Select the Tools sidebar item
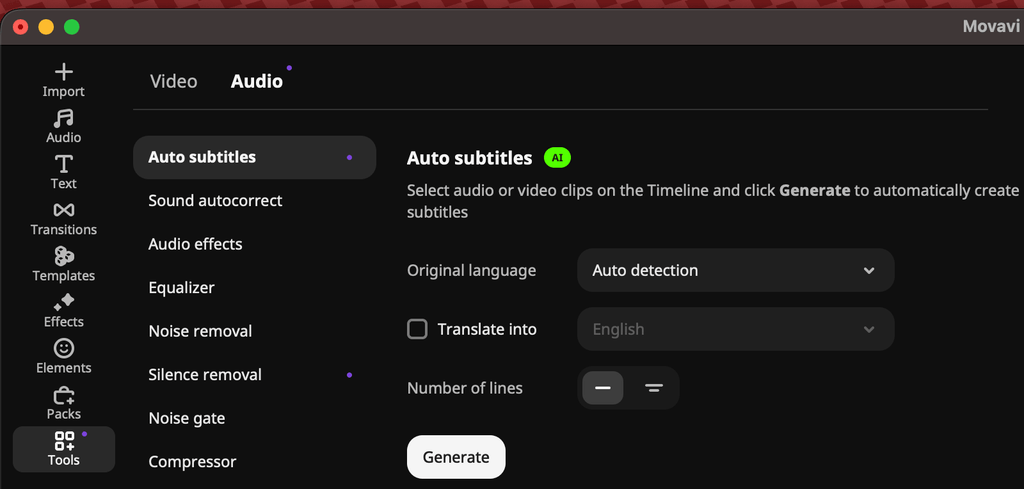Image resolution: width=1024 pixels, height=489 pixels. pos(63,449)
